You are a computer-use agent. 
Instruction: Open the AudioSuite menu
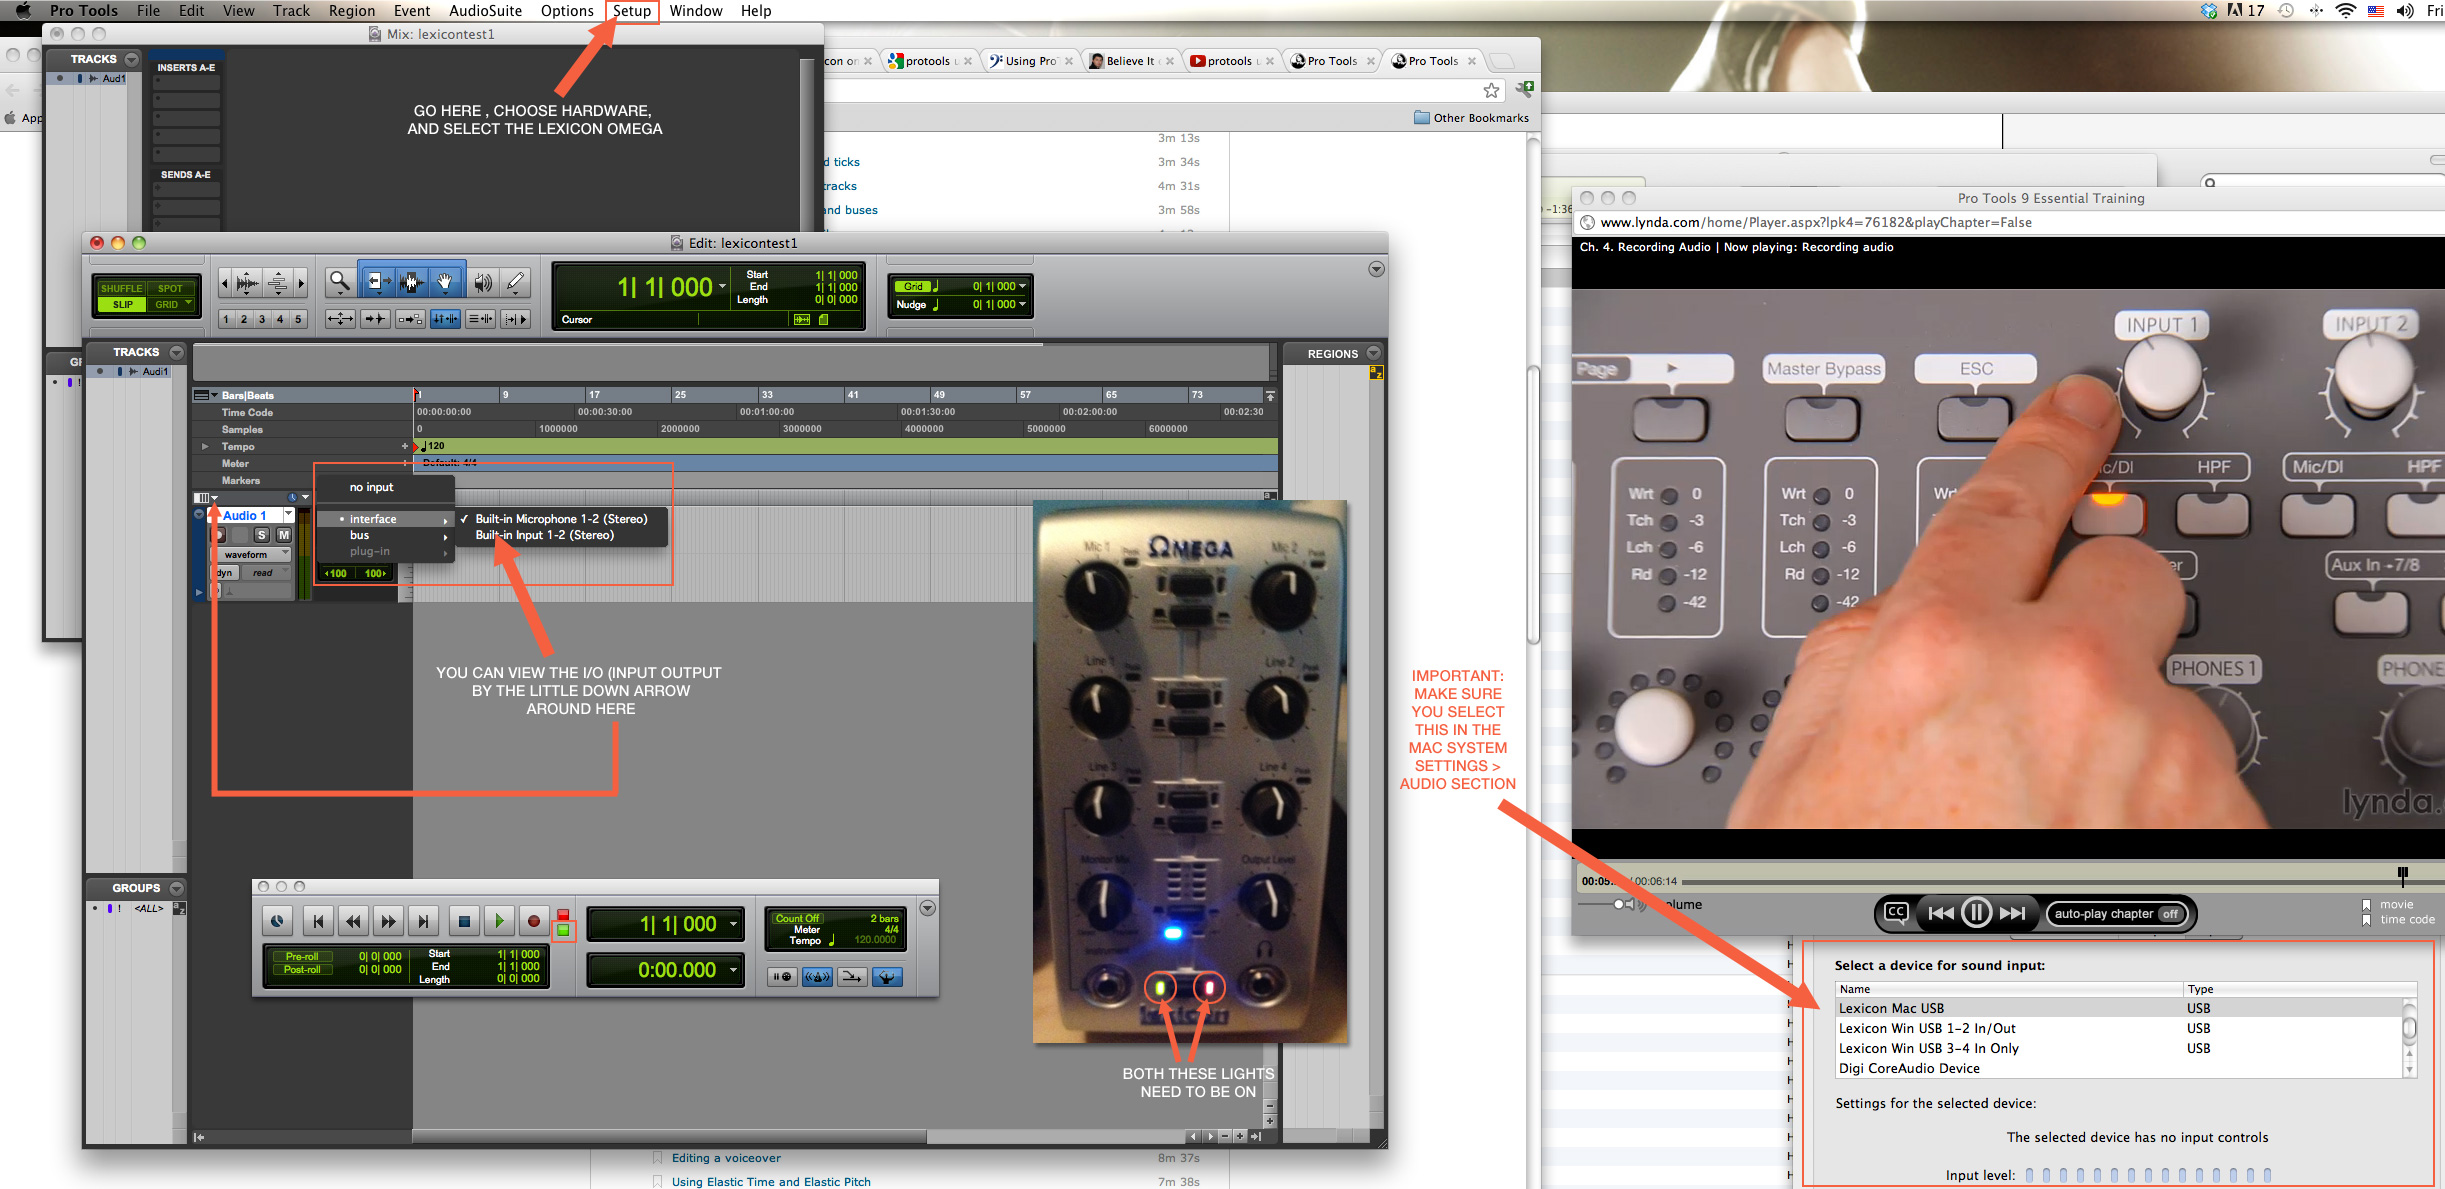coord(485,11)
